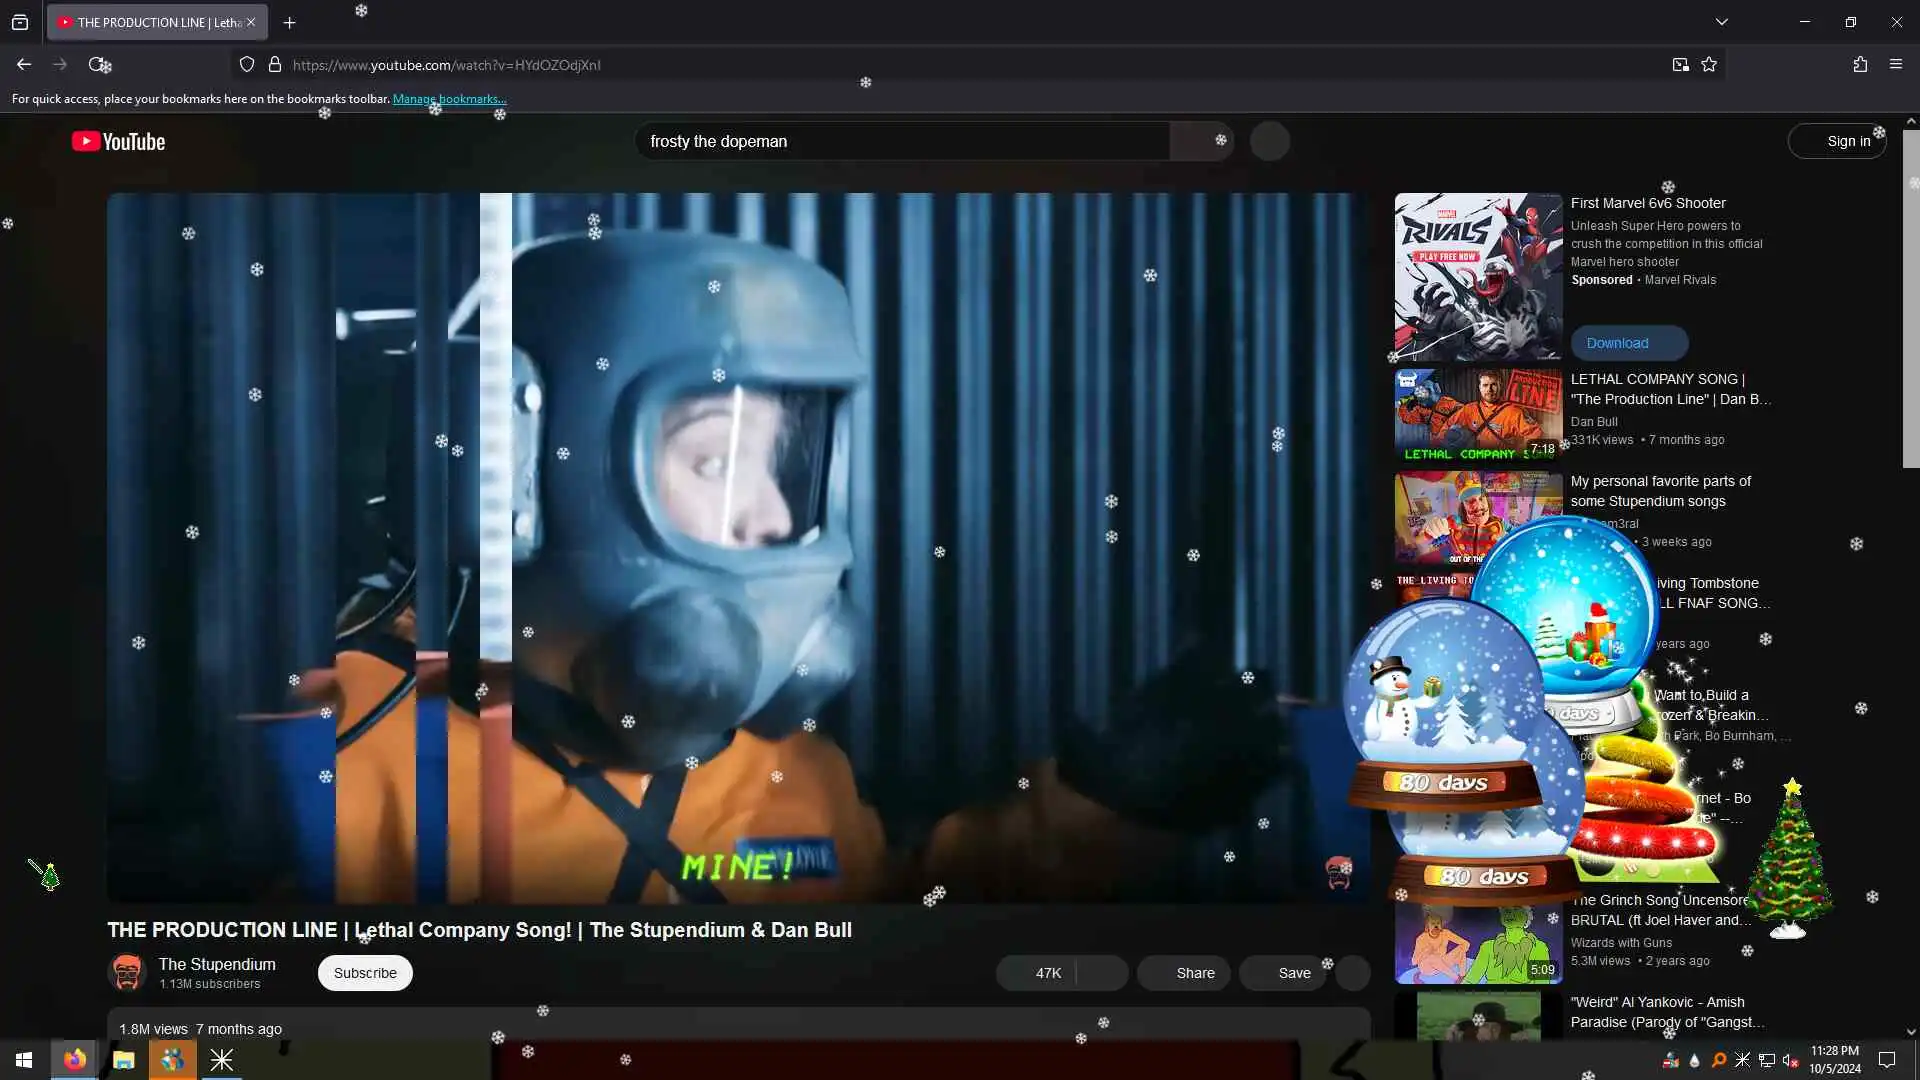Image resolution: width=1920 pixels, height=1080 pixels.
Task: Click the YouTube logo home icon
Action: click(118, 142)
